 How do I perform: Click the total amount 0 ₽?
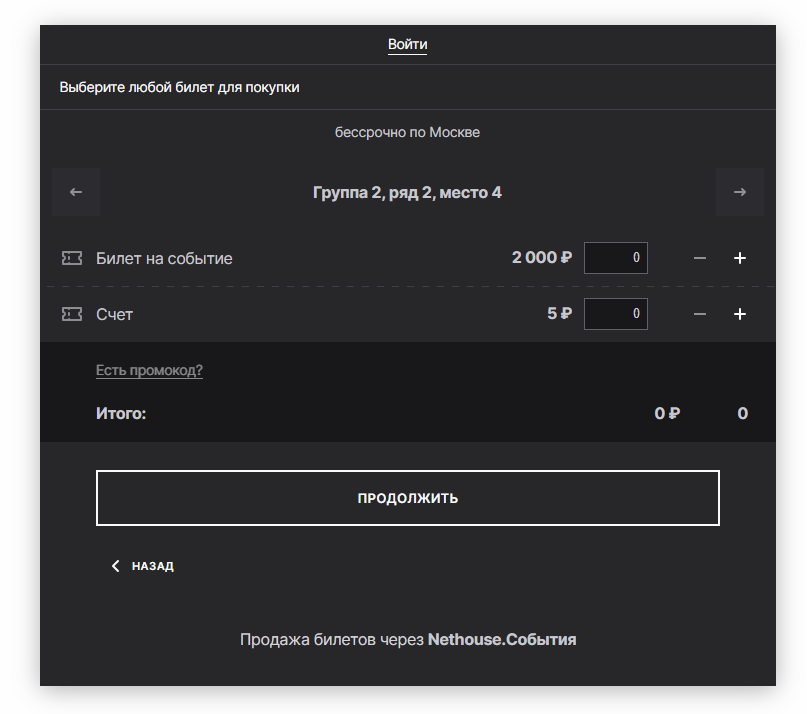[x=667, y=413]
